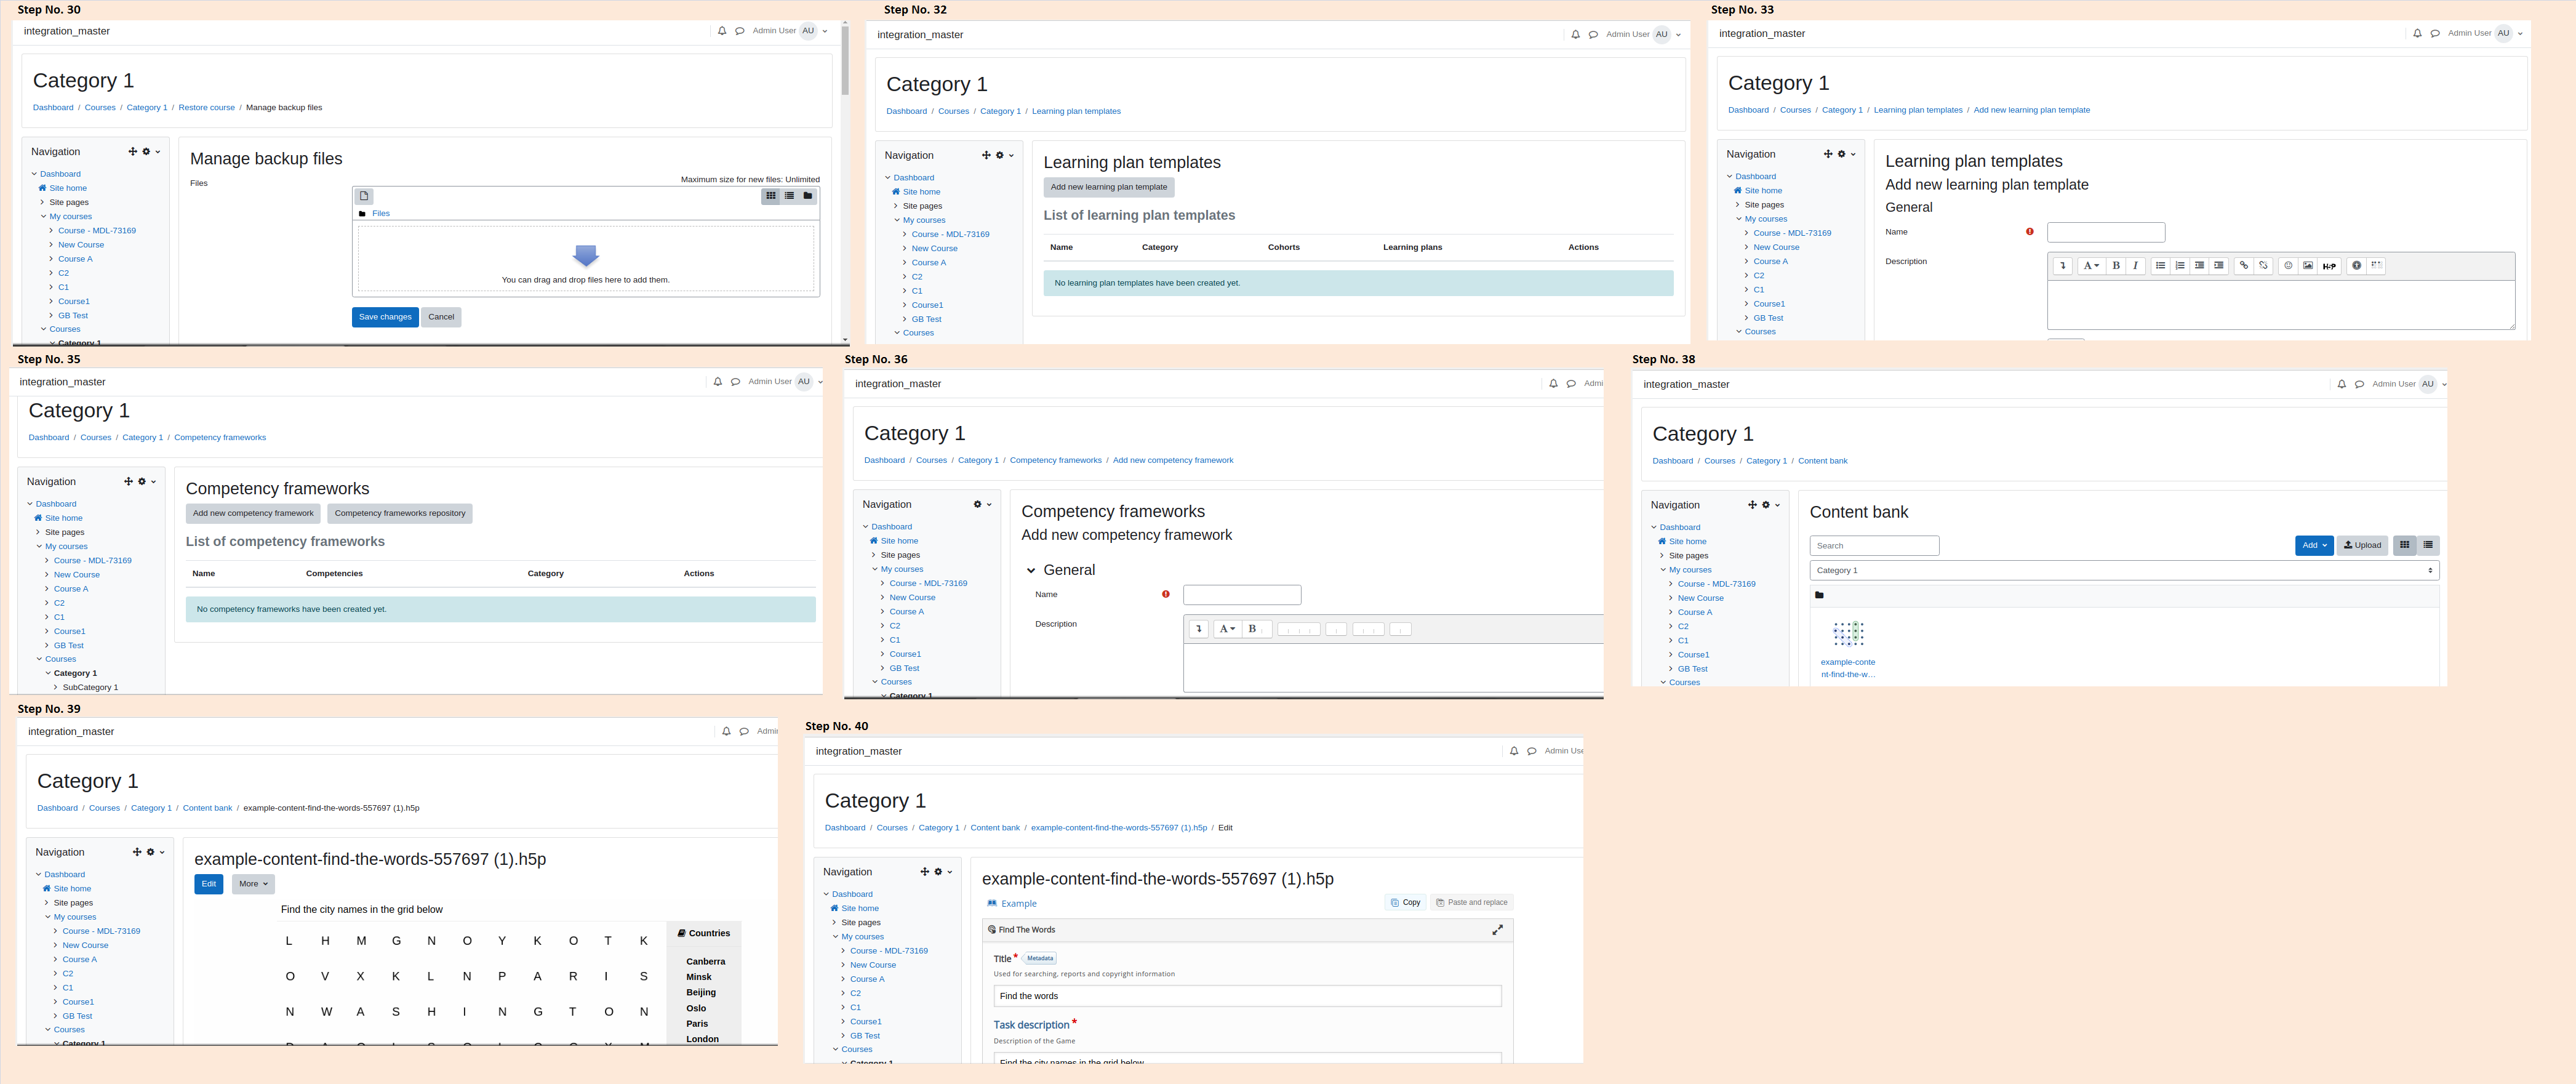
Task: Insert emoji in learning plan template editor
Action: [2288, 266]
